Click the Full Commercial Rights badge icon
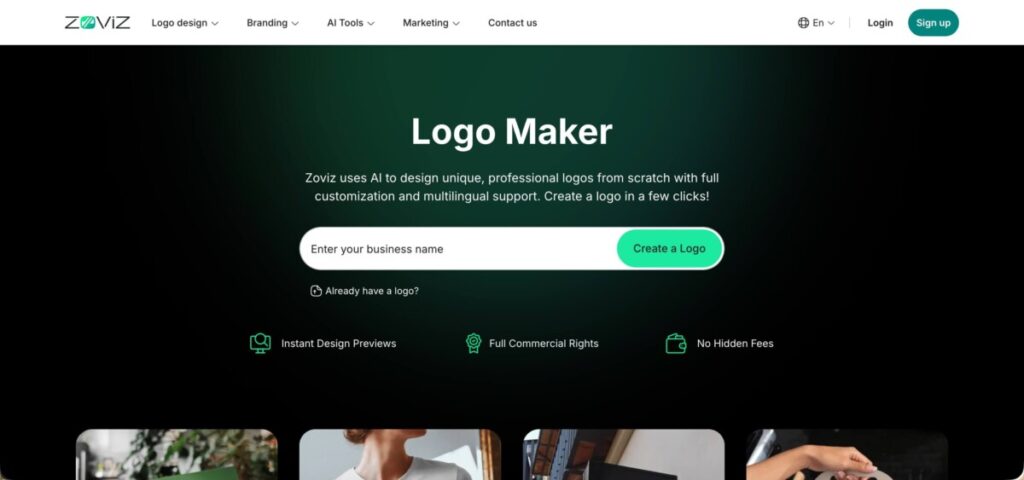Screen dimensions: 1024x480 coord(473,343)
